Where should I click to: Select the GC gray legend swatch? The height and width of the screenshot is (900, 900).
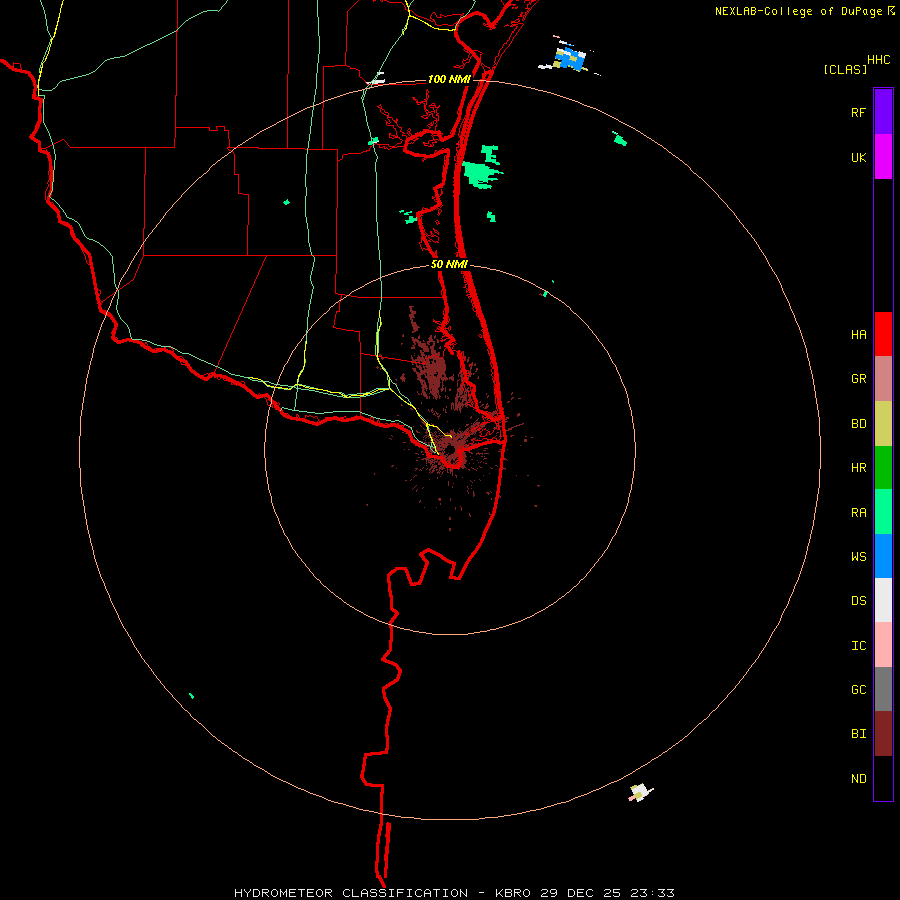pos(883,689)
